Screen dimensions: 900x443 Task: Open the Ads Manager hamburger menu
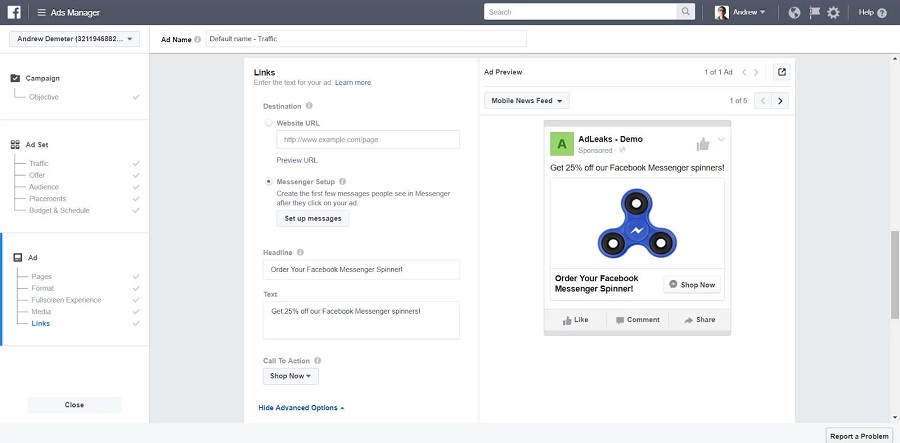click(43, 12)
